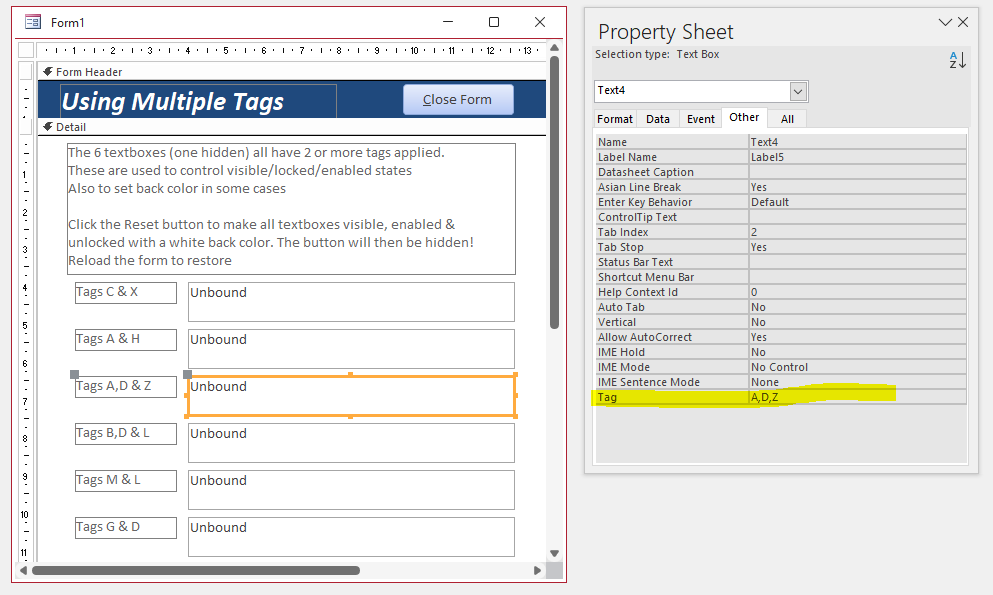Select the unbound textbox beside Tags B,D & L
This screenshot has height=595, width=993.
351,443
